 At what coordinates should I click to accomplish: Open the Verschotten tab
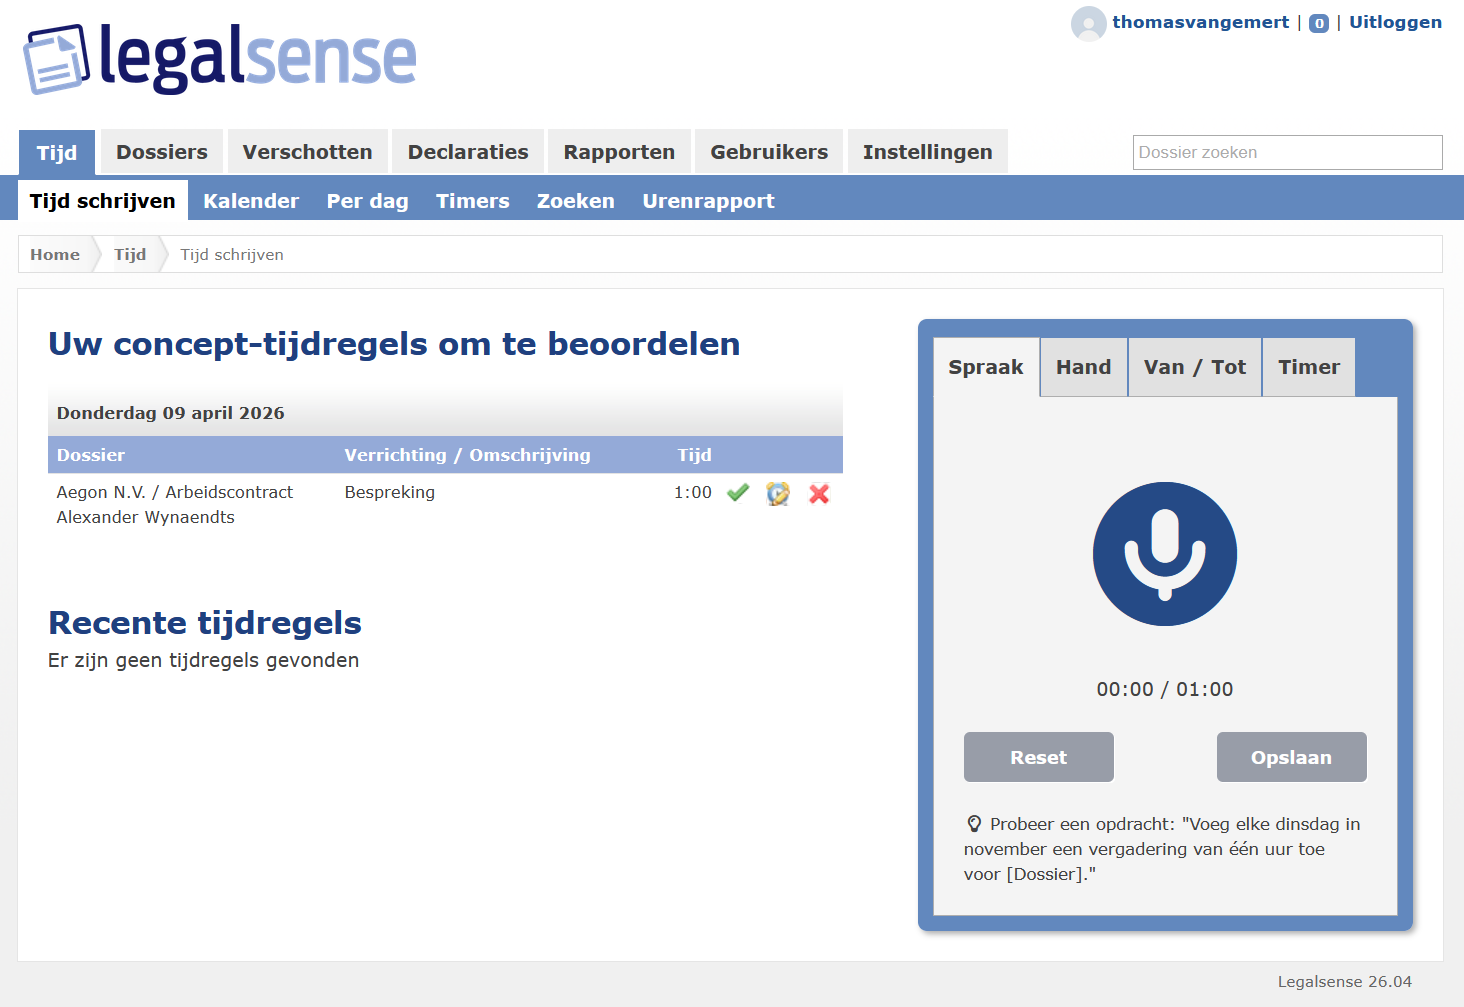[x=307, y=152]
